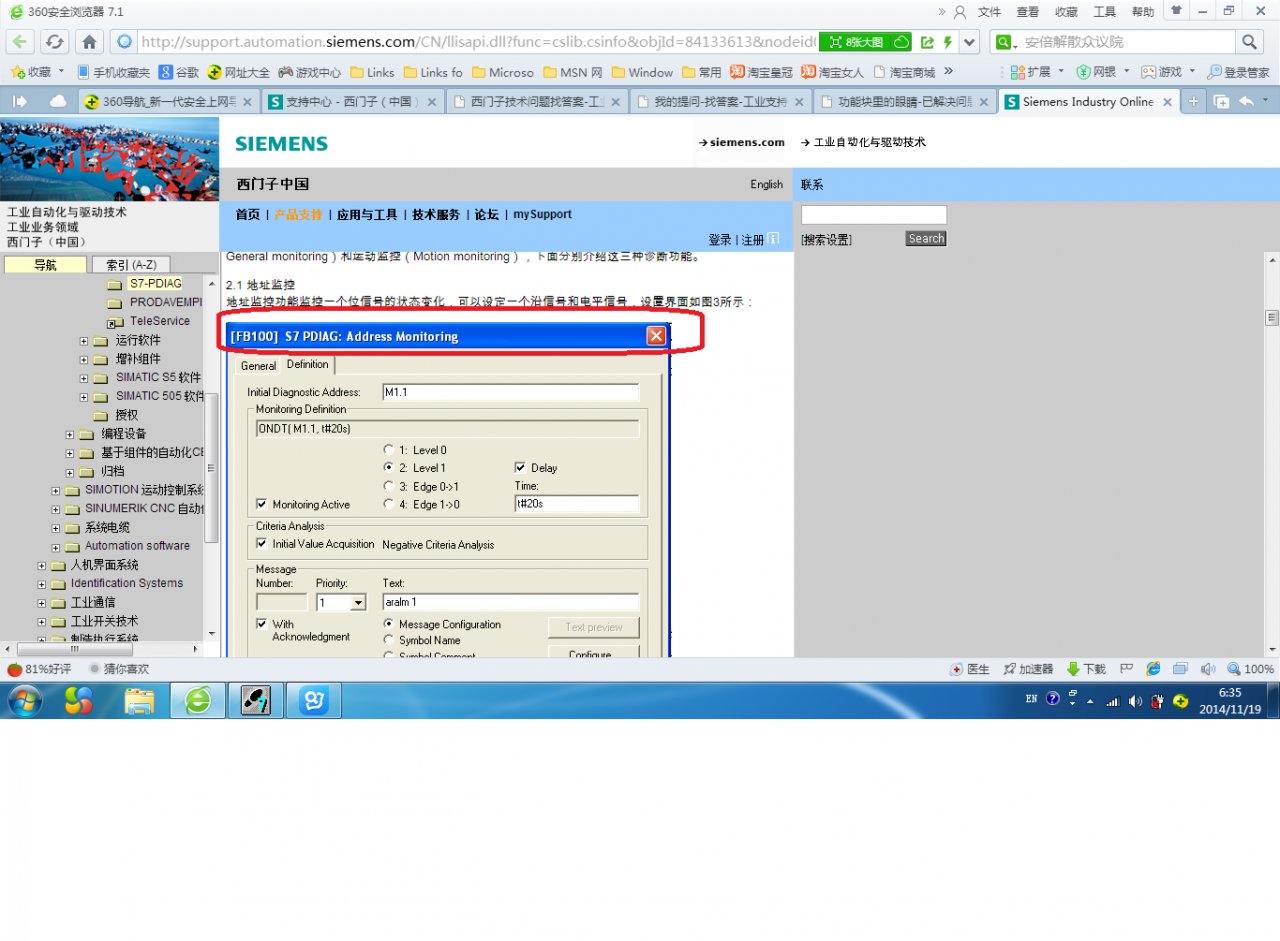
Task: Open the 360导航 browser tab
Action: (x=169, y=101)
